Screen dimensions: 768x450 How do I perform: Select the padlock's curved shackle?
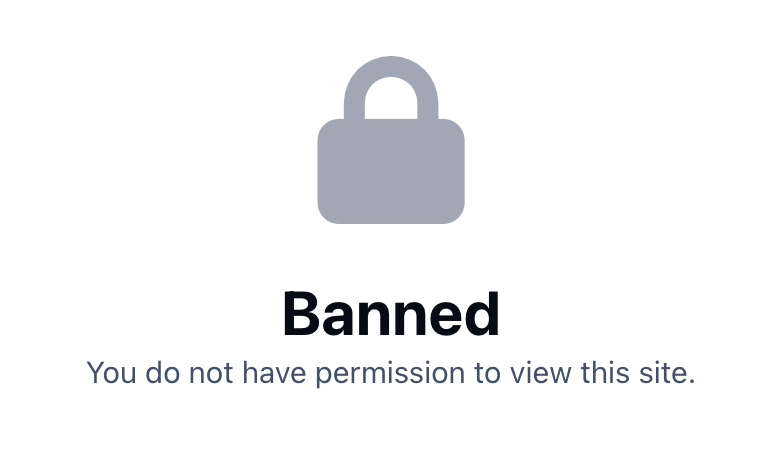click(391, 67)
